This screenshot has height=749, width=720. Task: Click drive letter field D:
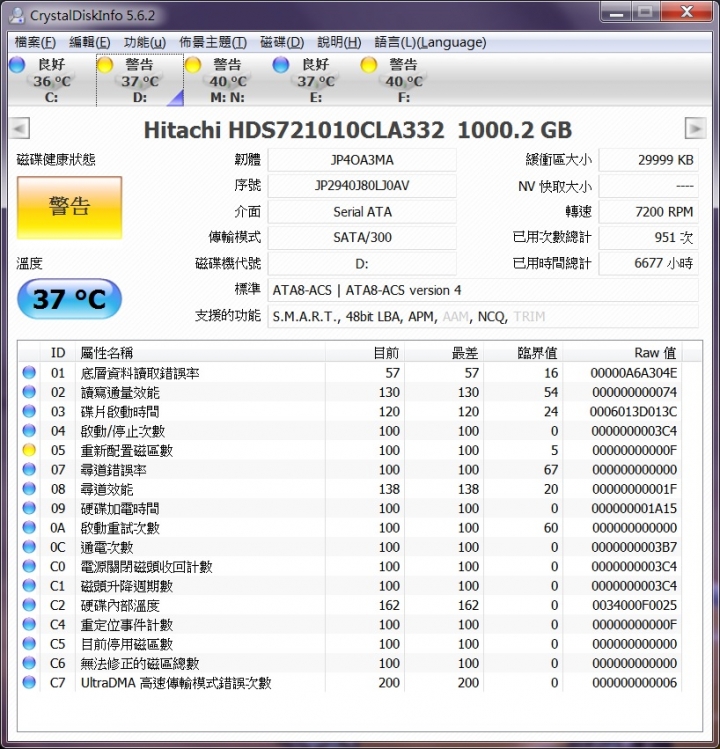(x=362, y=263)
